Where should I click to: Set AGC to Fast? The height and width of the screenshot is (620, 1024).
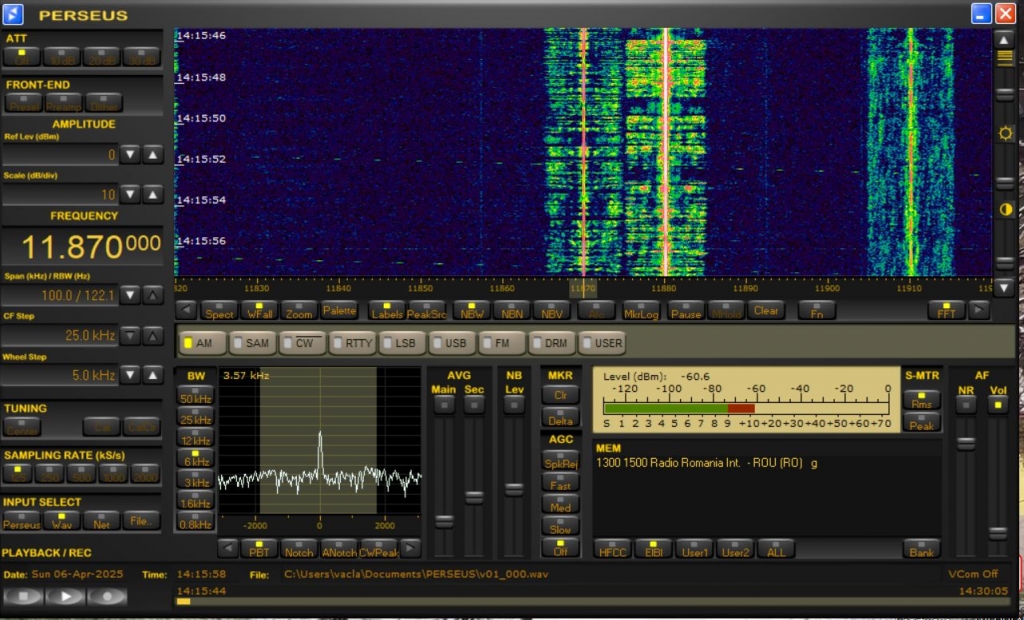(x=560, y=482)
